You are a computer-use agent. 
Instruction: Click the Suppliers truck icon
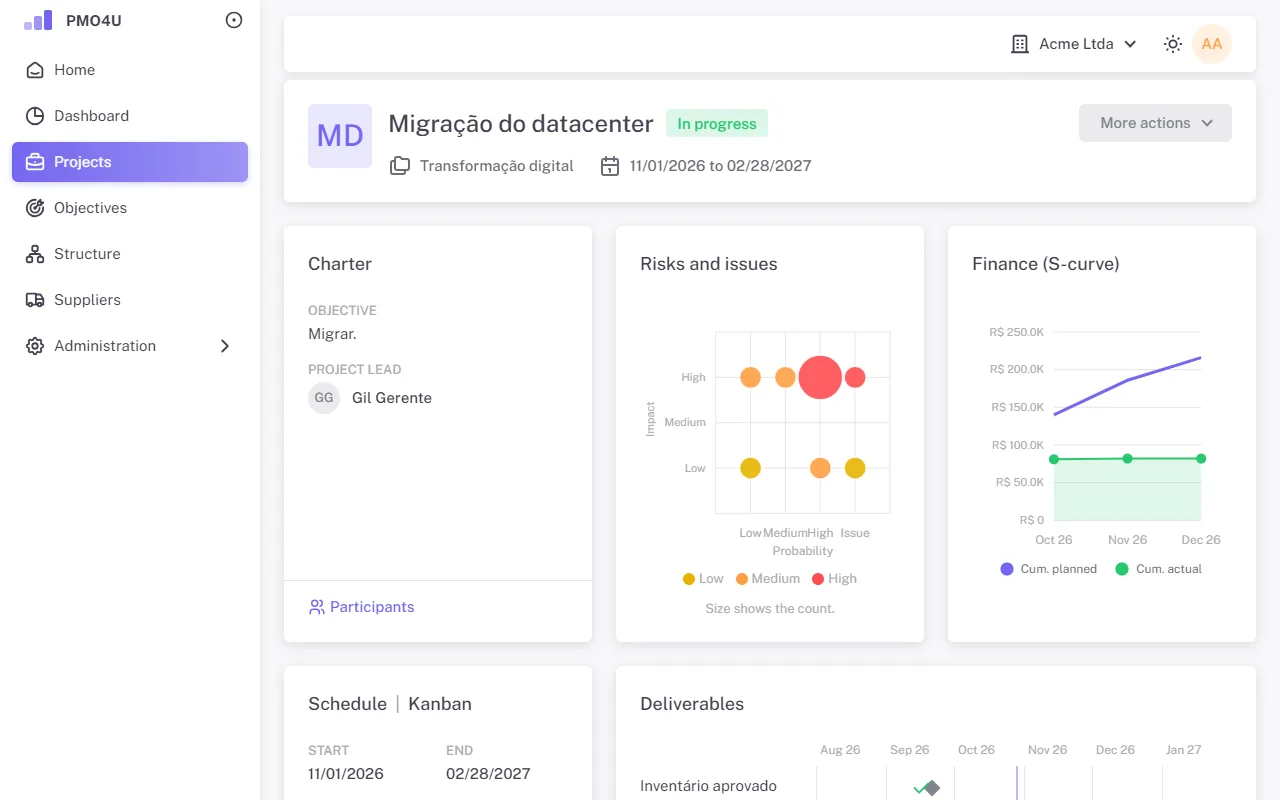tap(35, 300)
